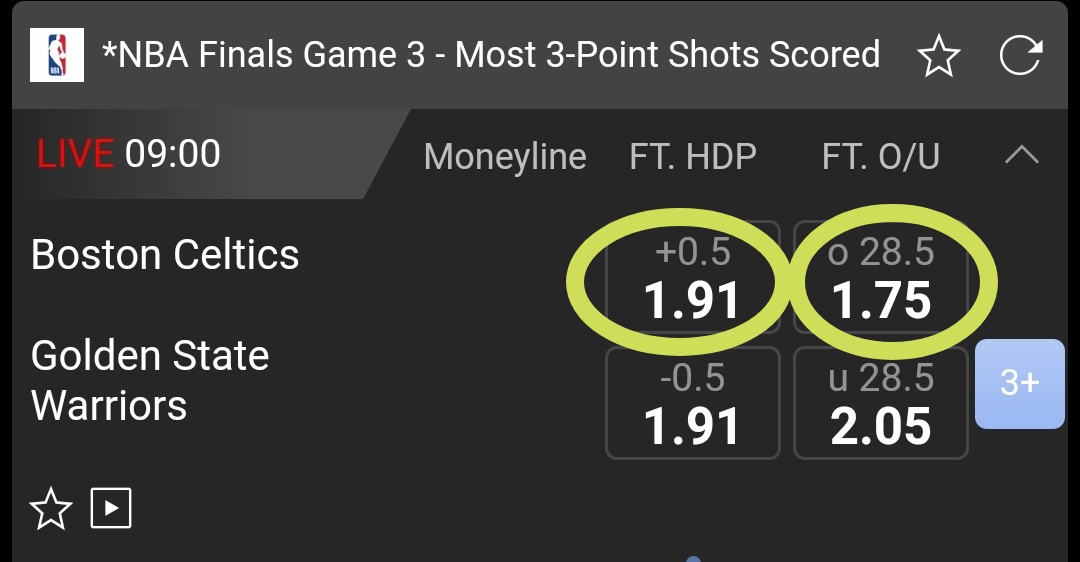Tap the red LIVE indicator
Viewport: 1080px width, 562px height.
(75, 154)
